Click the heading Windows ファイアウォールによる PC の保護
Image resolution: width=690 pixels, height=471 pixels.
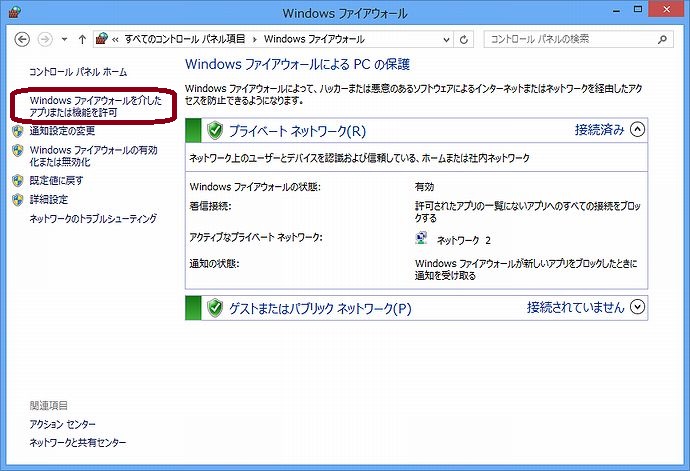(x=297, y=64)
